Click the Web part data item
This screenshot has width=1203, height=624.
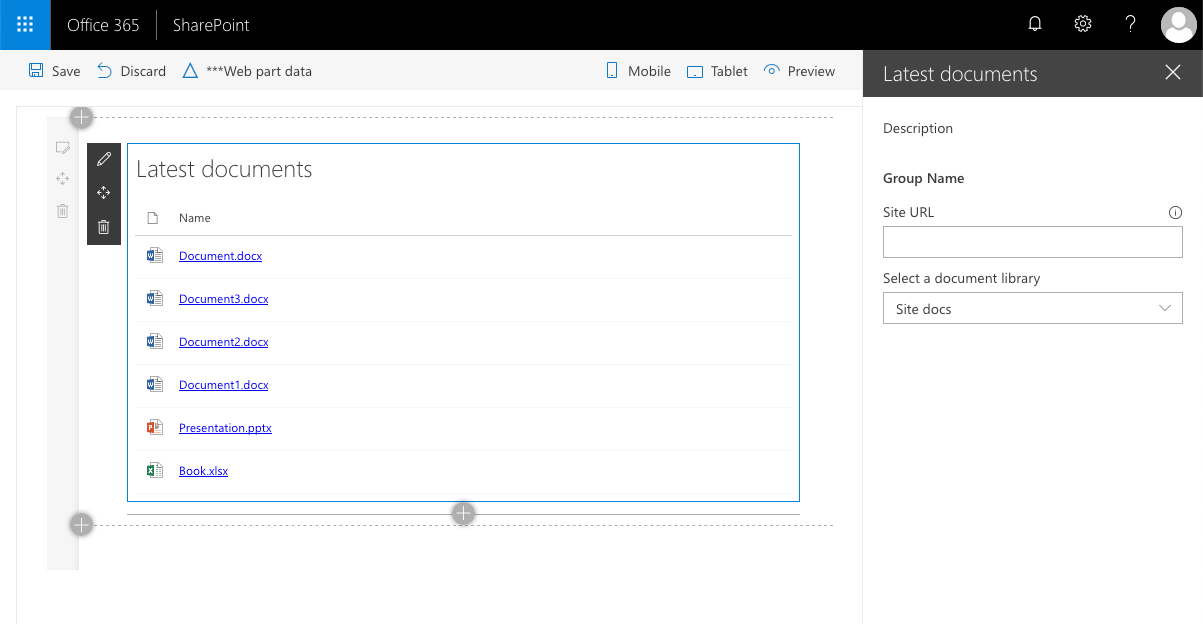[x=247, y=71]
